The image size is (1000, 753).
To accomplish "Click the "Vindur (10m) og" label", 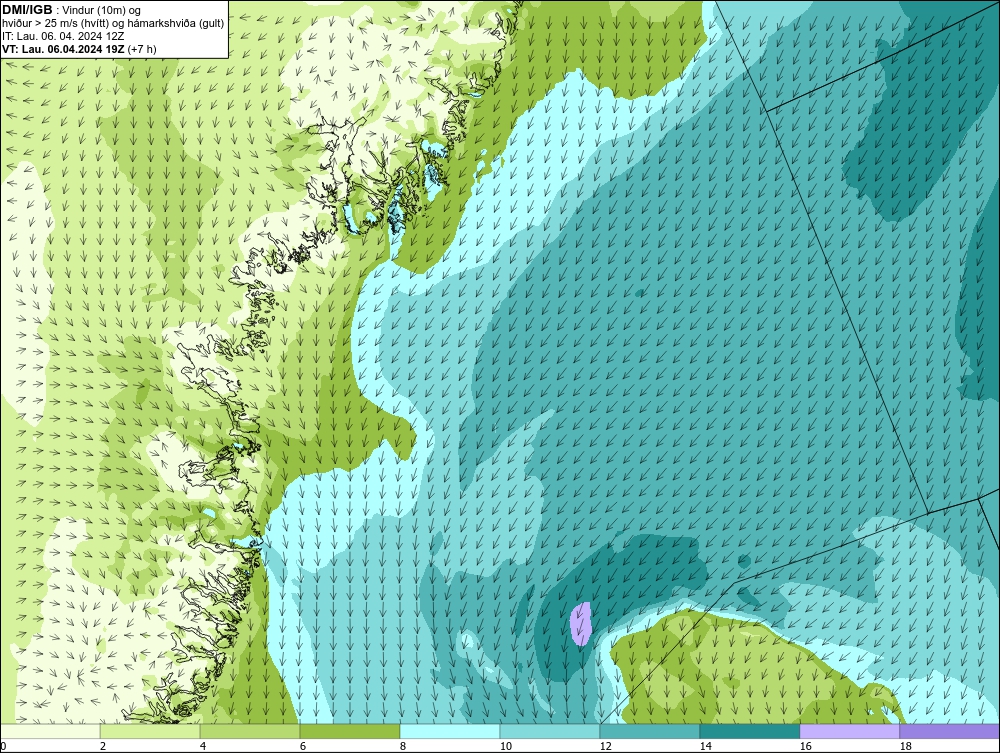I will tap(101, 11).
